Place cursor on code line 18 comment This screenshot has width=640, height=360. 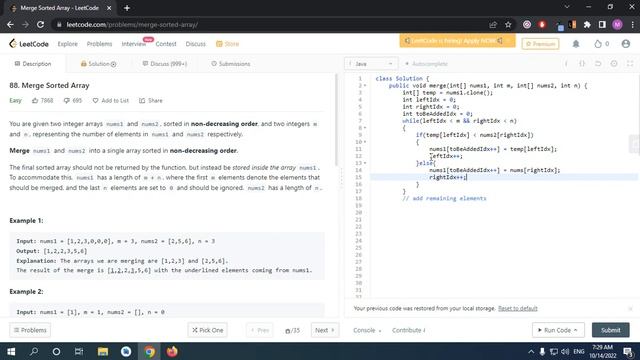pyautogui.click(x=444, y=198)
